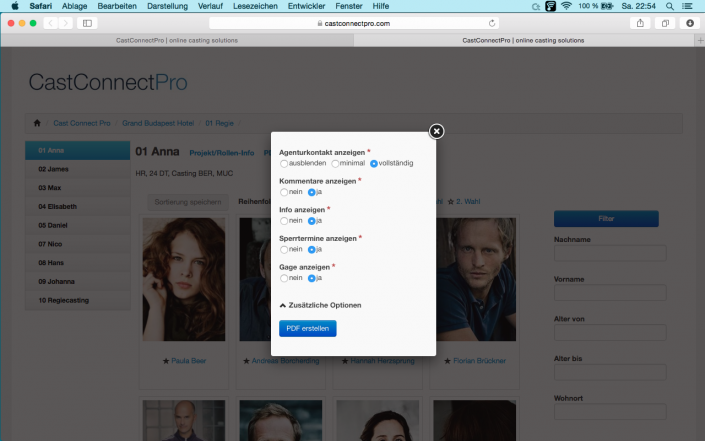This screenshot has height=441, width=705.
Task: Open the Grand Budapest Hotel breadcrumb
Action: click(x=158, y=123)
